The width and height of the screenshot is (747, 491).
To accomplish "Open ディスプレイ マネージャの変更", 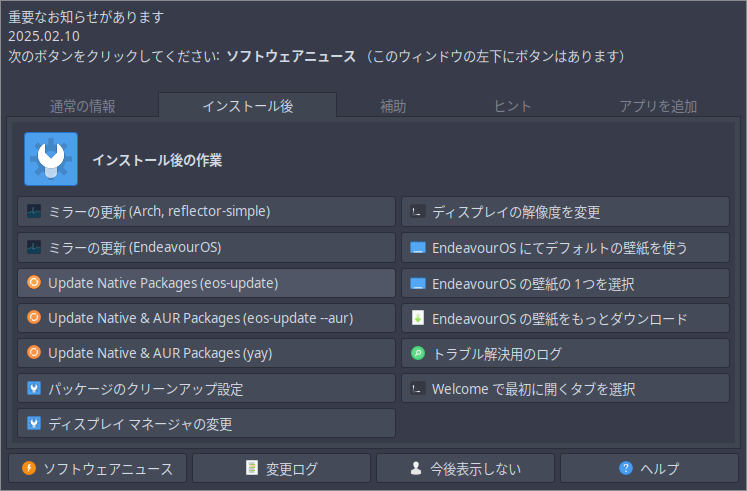I will (x=206, y=423).
